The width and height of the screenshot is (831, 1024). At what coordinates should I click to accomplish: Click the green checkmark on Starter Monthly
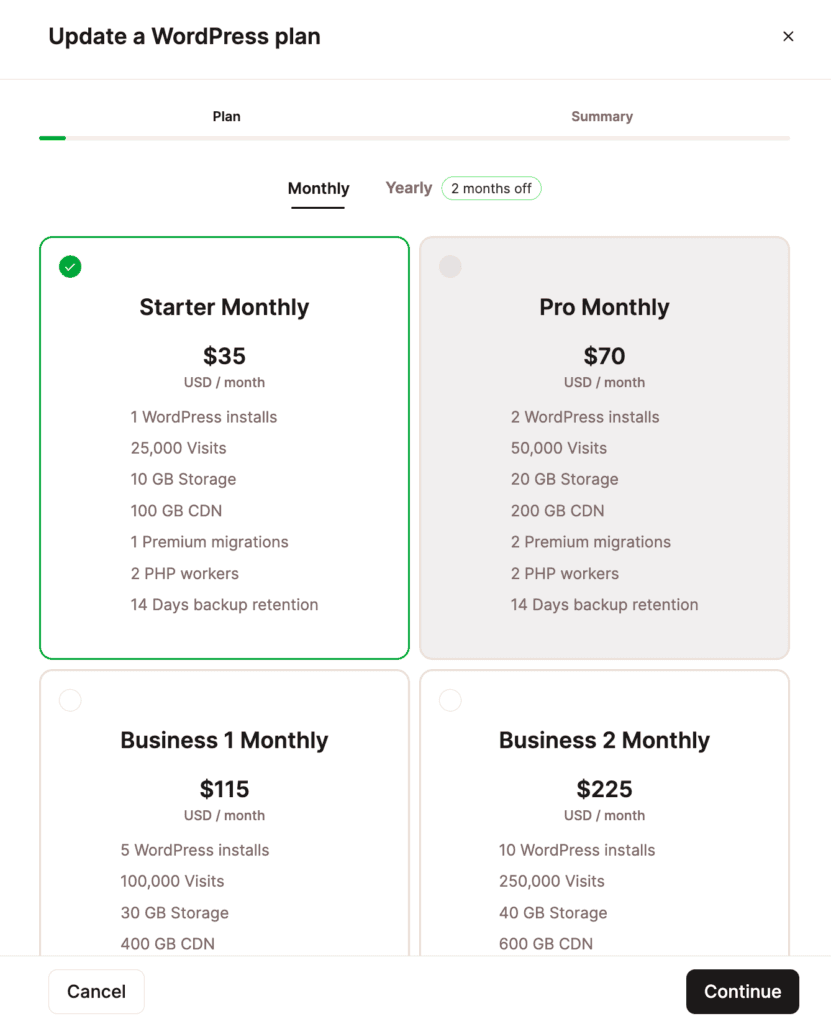[70, 267]
